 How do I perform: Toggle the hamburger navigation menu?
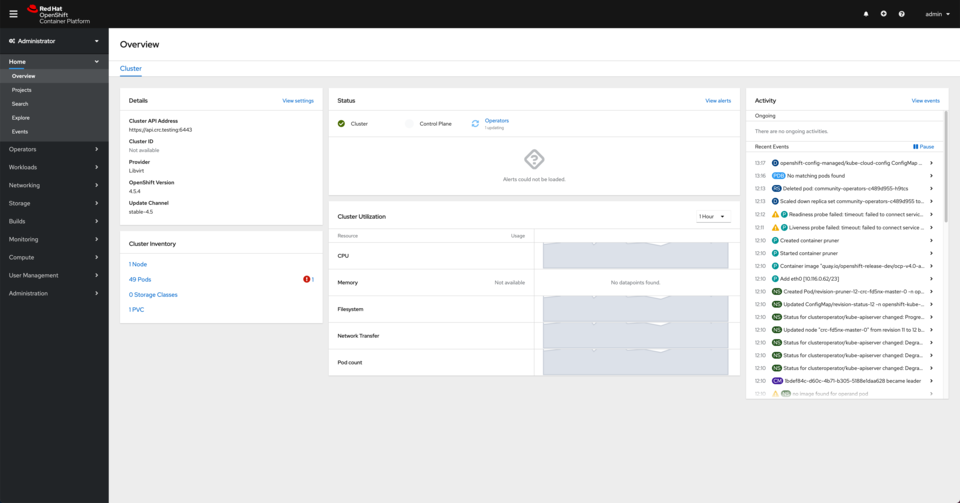coord(13,13)
